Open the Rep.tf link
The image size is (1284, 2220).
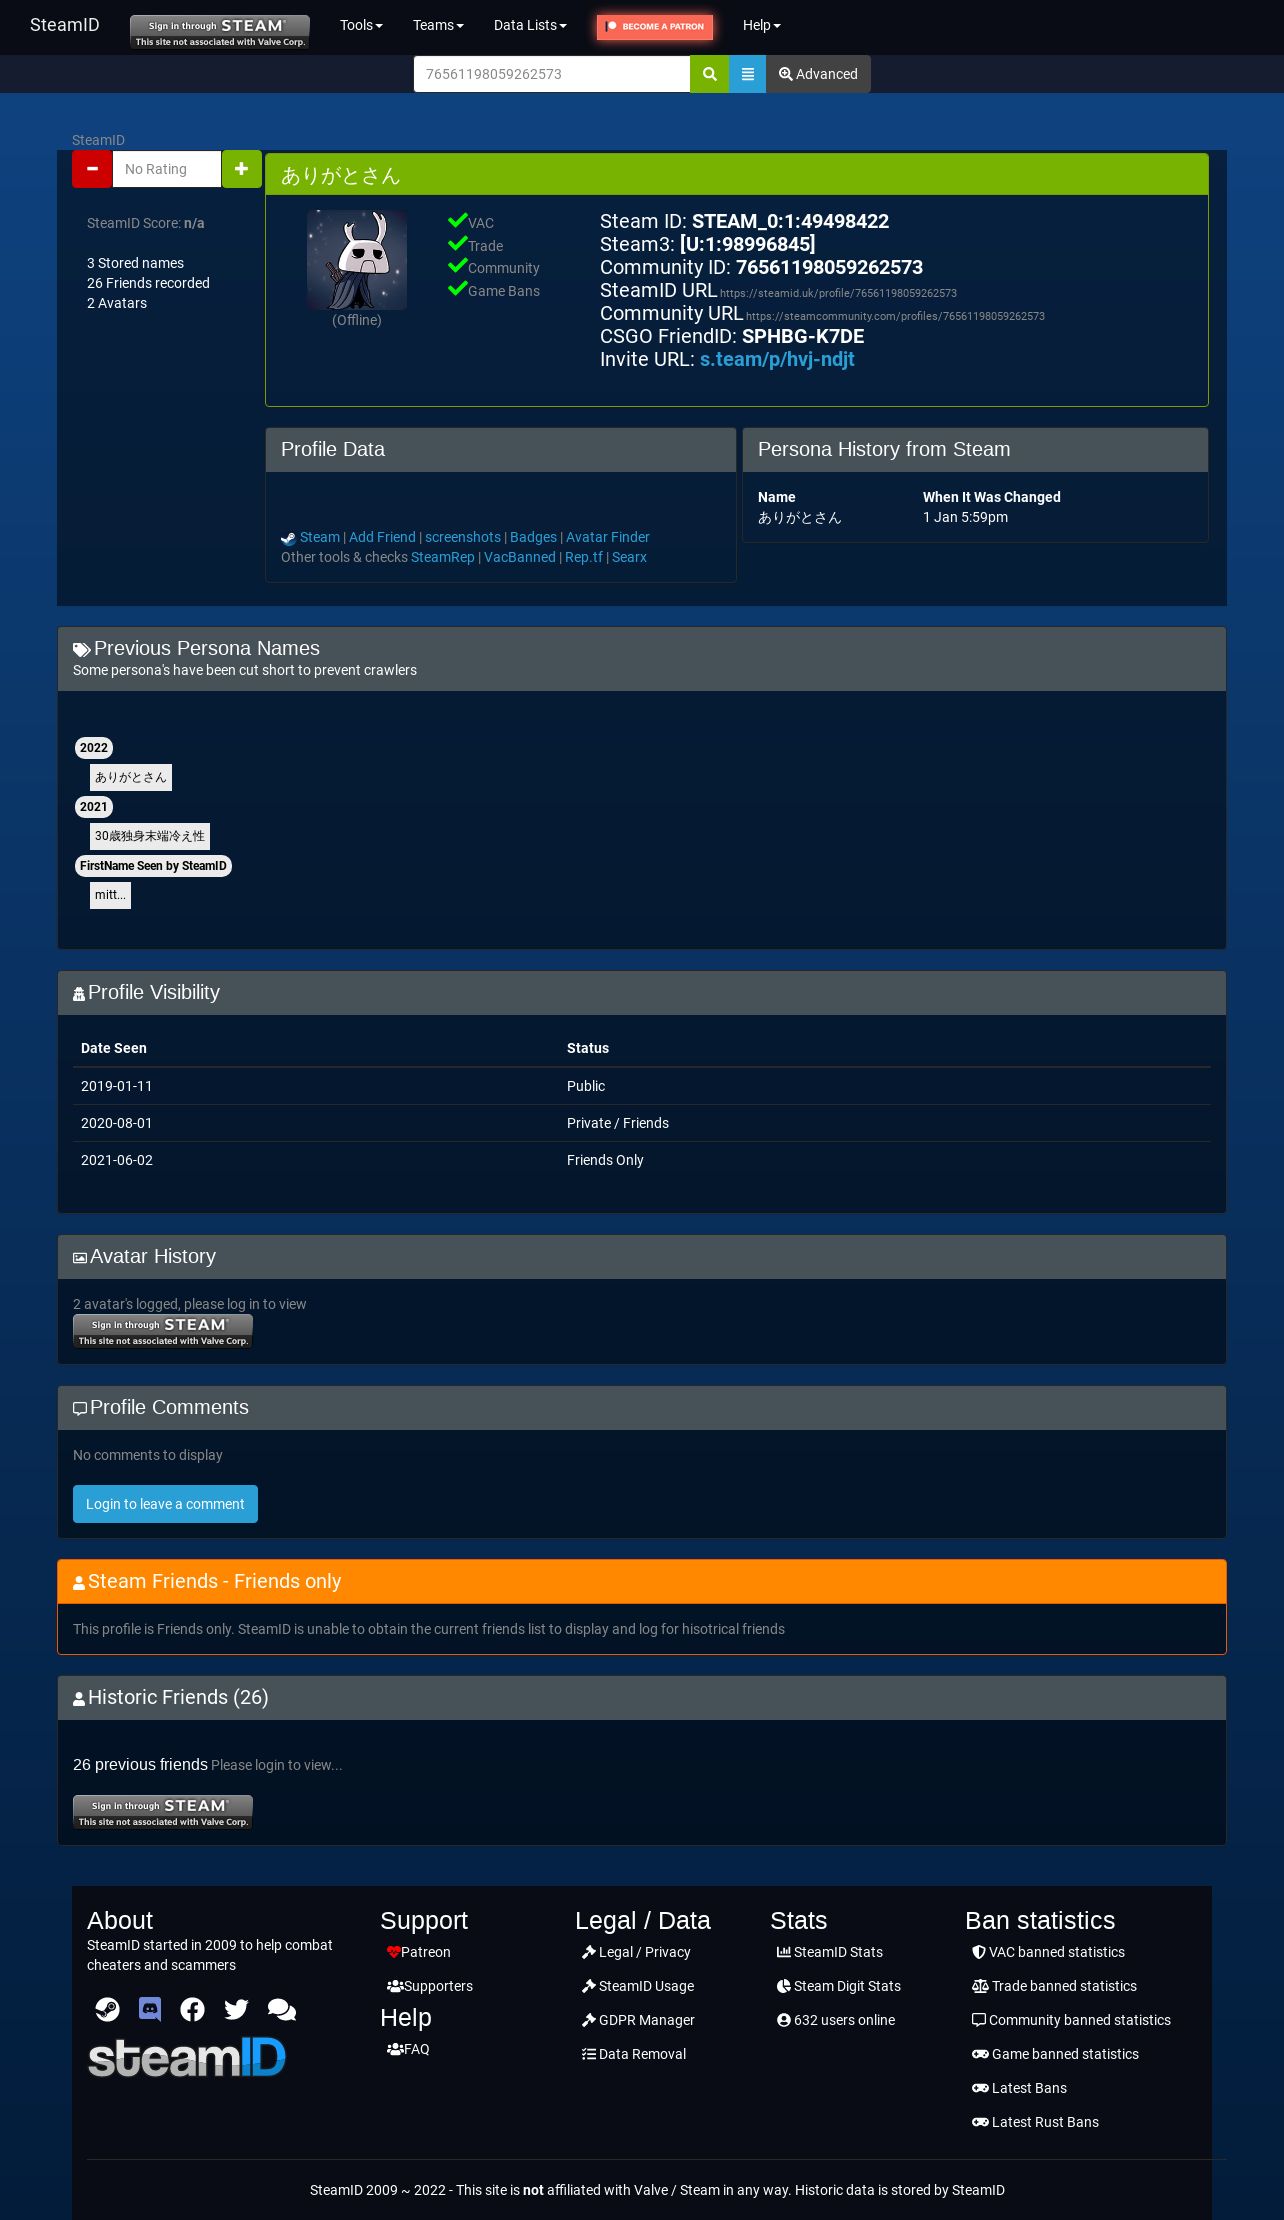click(584, 557)
